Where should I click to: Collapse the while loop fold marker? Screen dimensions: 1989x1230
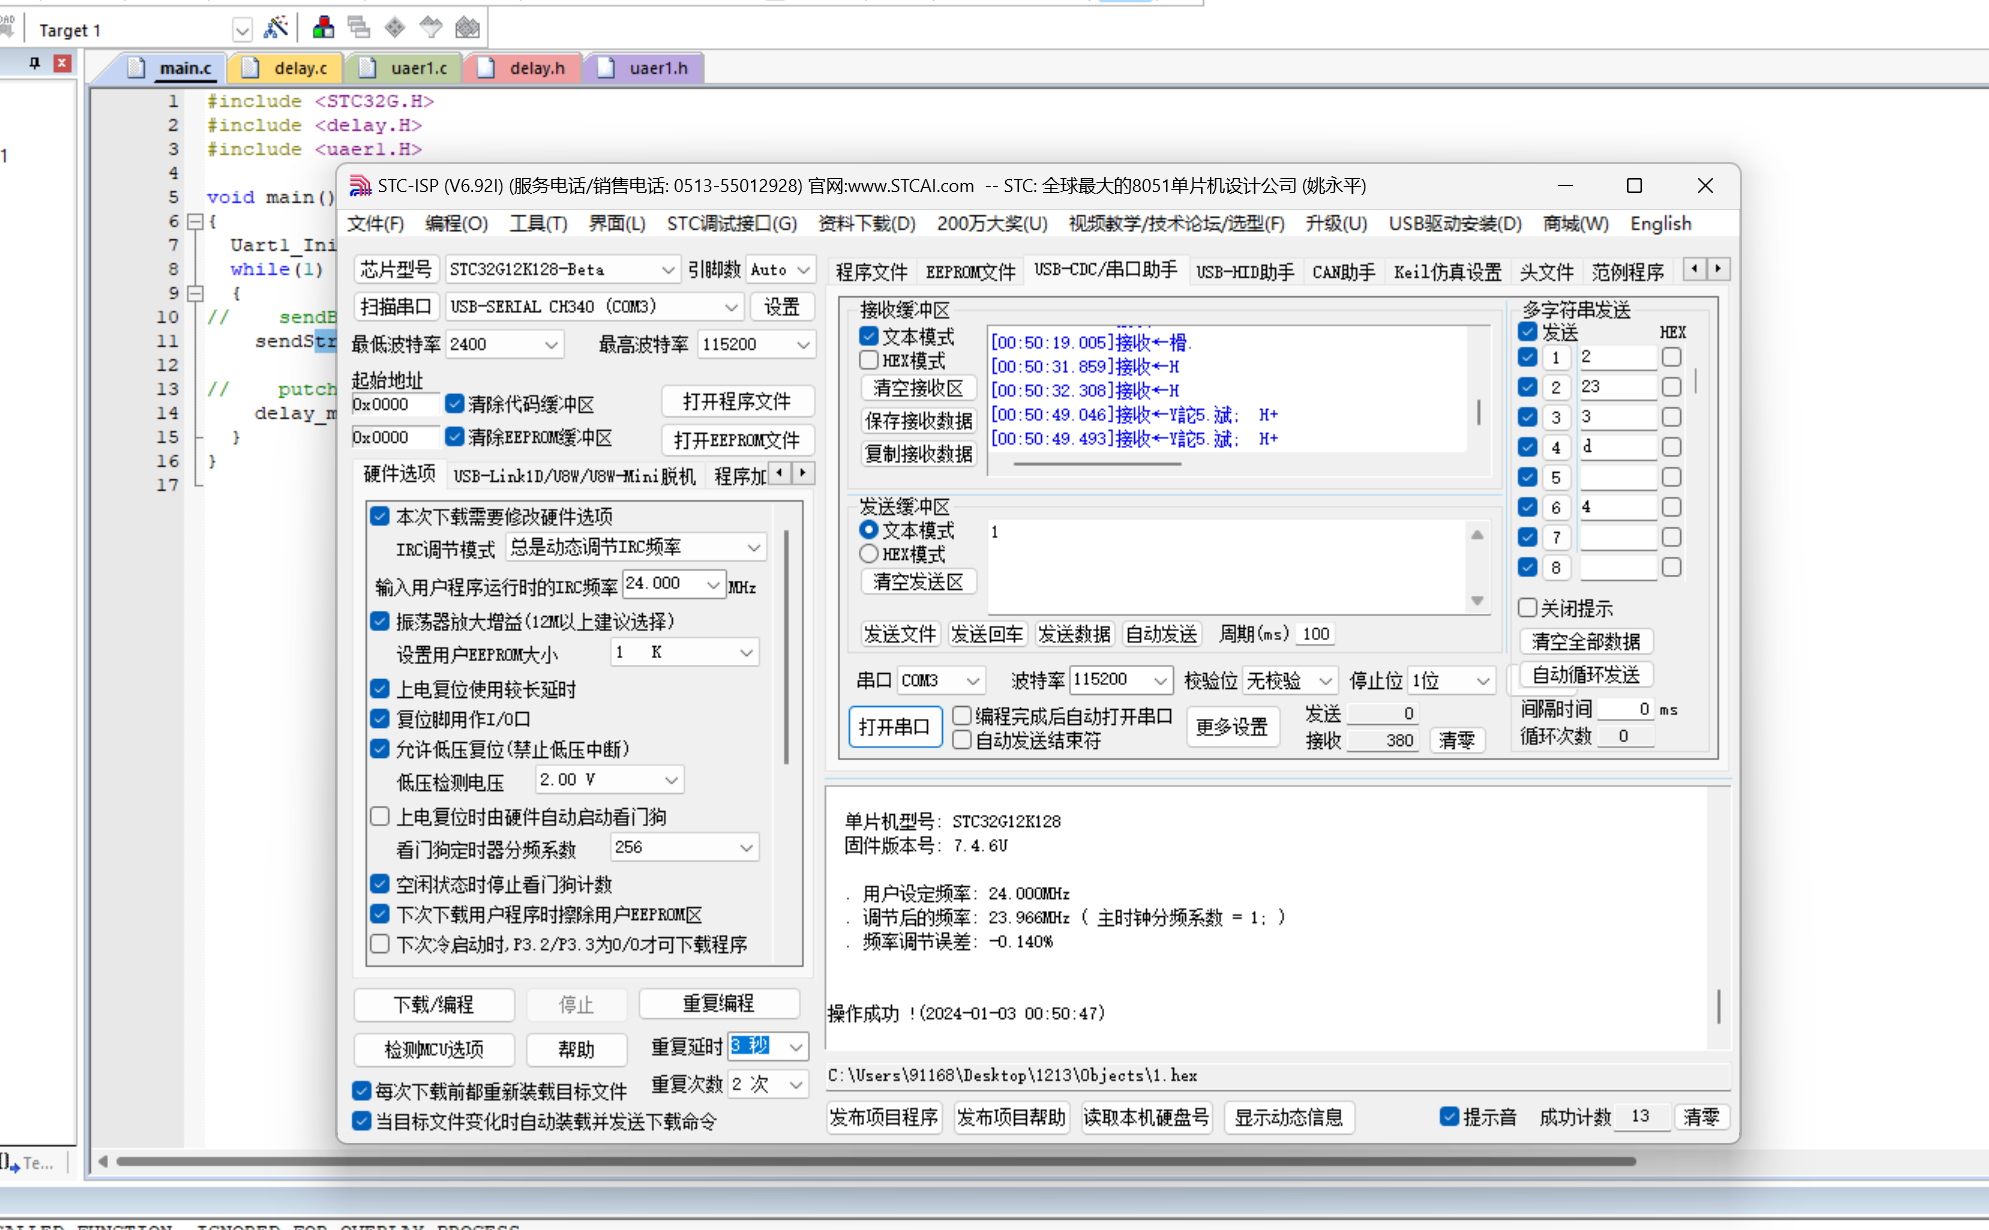pyautogui.click(x=196, y=293)
